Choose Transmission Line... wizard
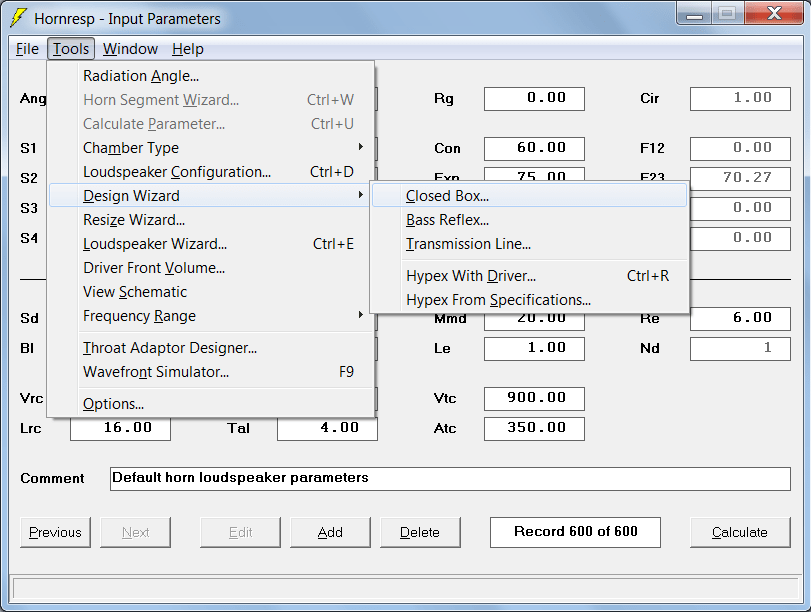Screen dimensions: 811x612 (530, 244)
